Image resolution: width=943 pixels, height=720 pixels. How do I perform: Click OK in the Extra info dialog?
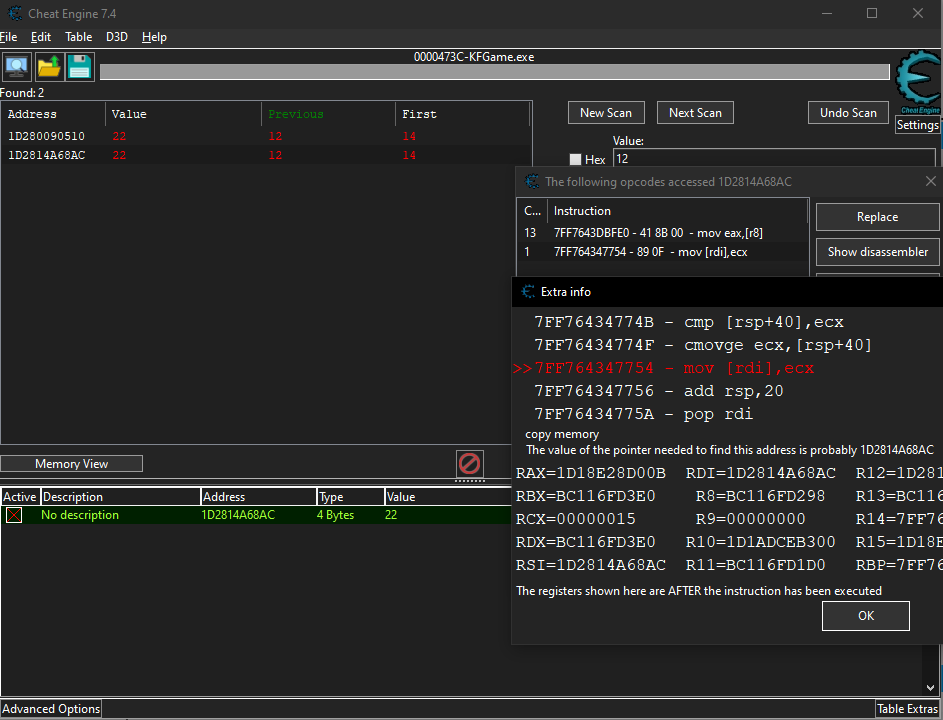[x=865, y=616]
